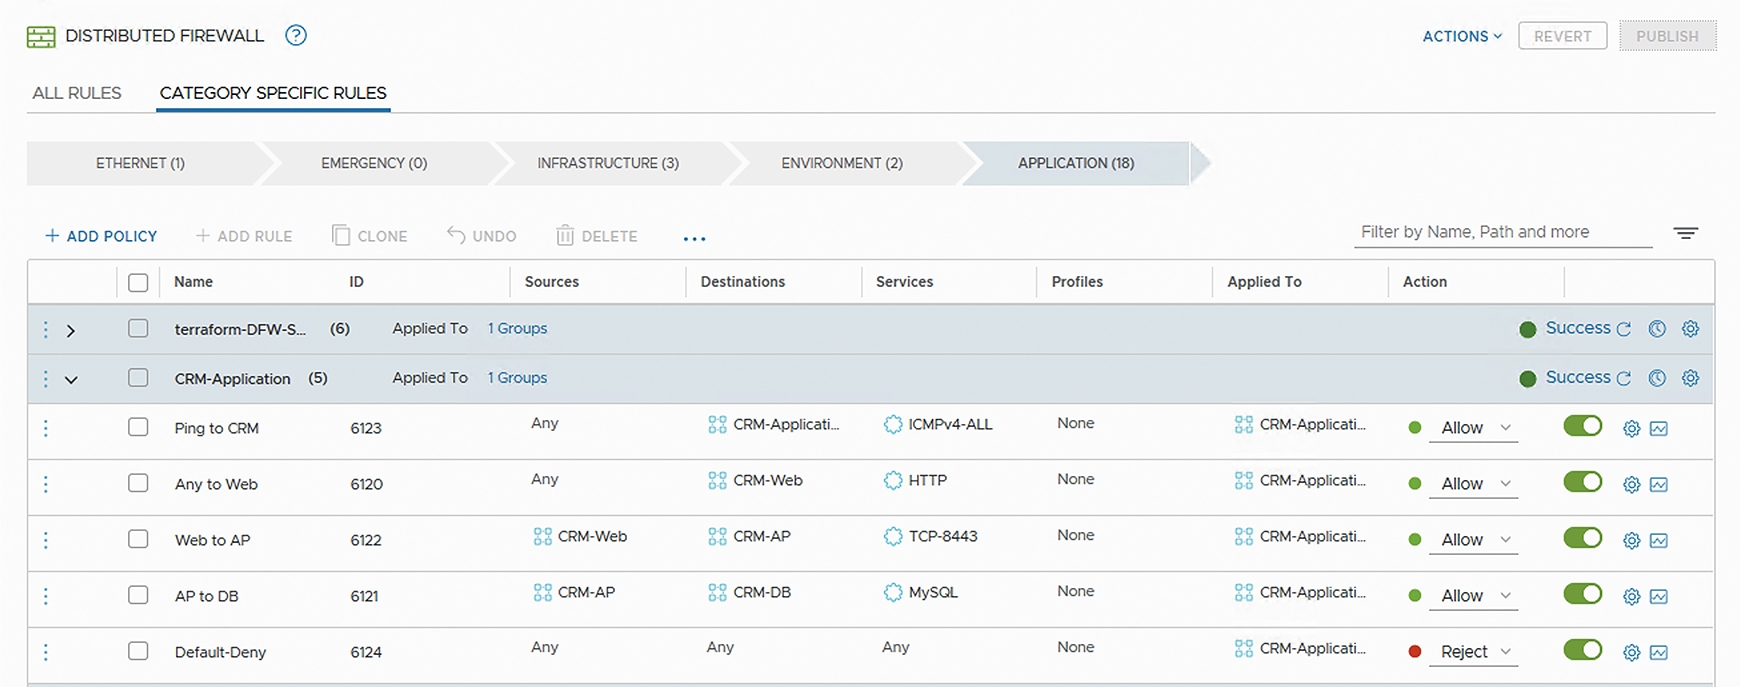The width and height of the screenshot is (1740, 687).
Task: Open row menu dots for Any to Web
Action: (46, 484)
